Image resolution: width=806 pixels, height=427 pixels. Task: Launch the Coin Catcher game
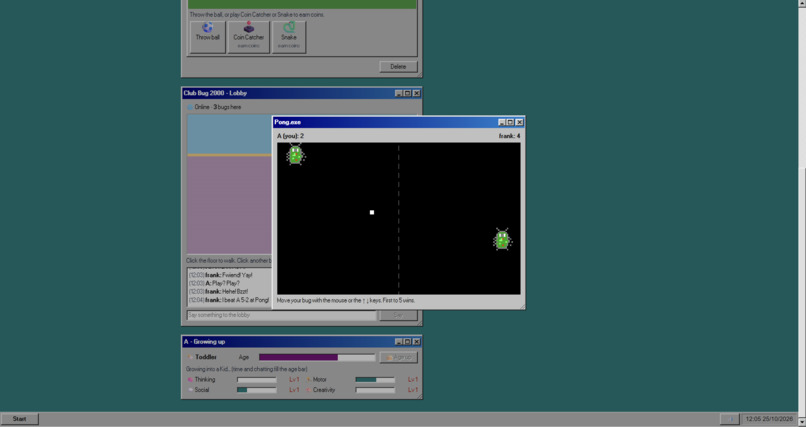249,37
